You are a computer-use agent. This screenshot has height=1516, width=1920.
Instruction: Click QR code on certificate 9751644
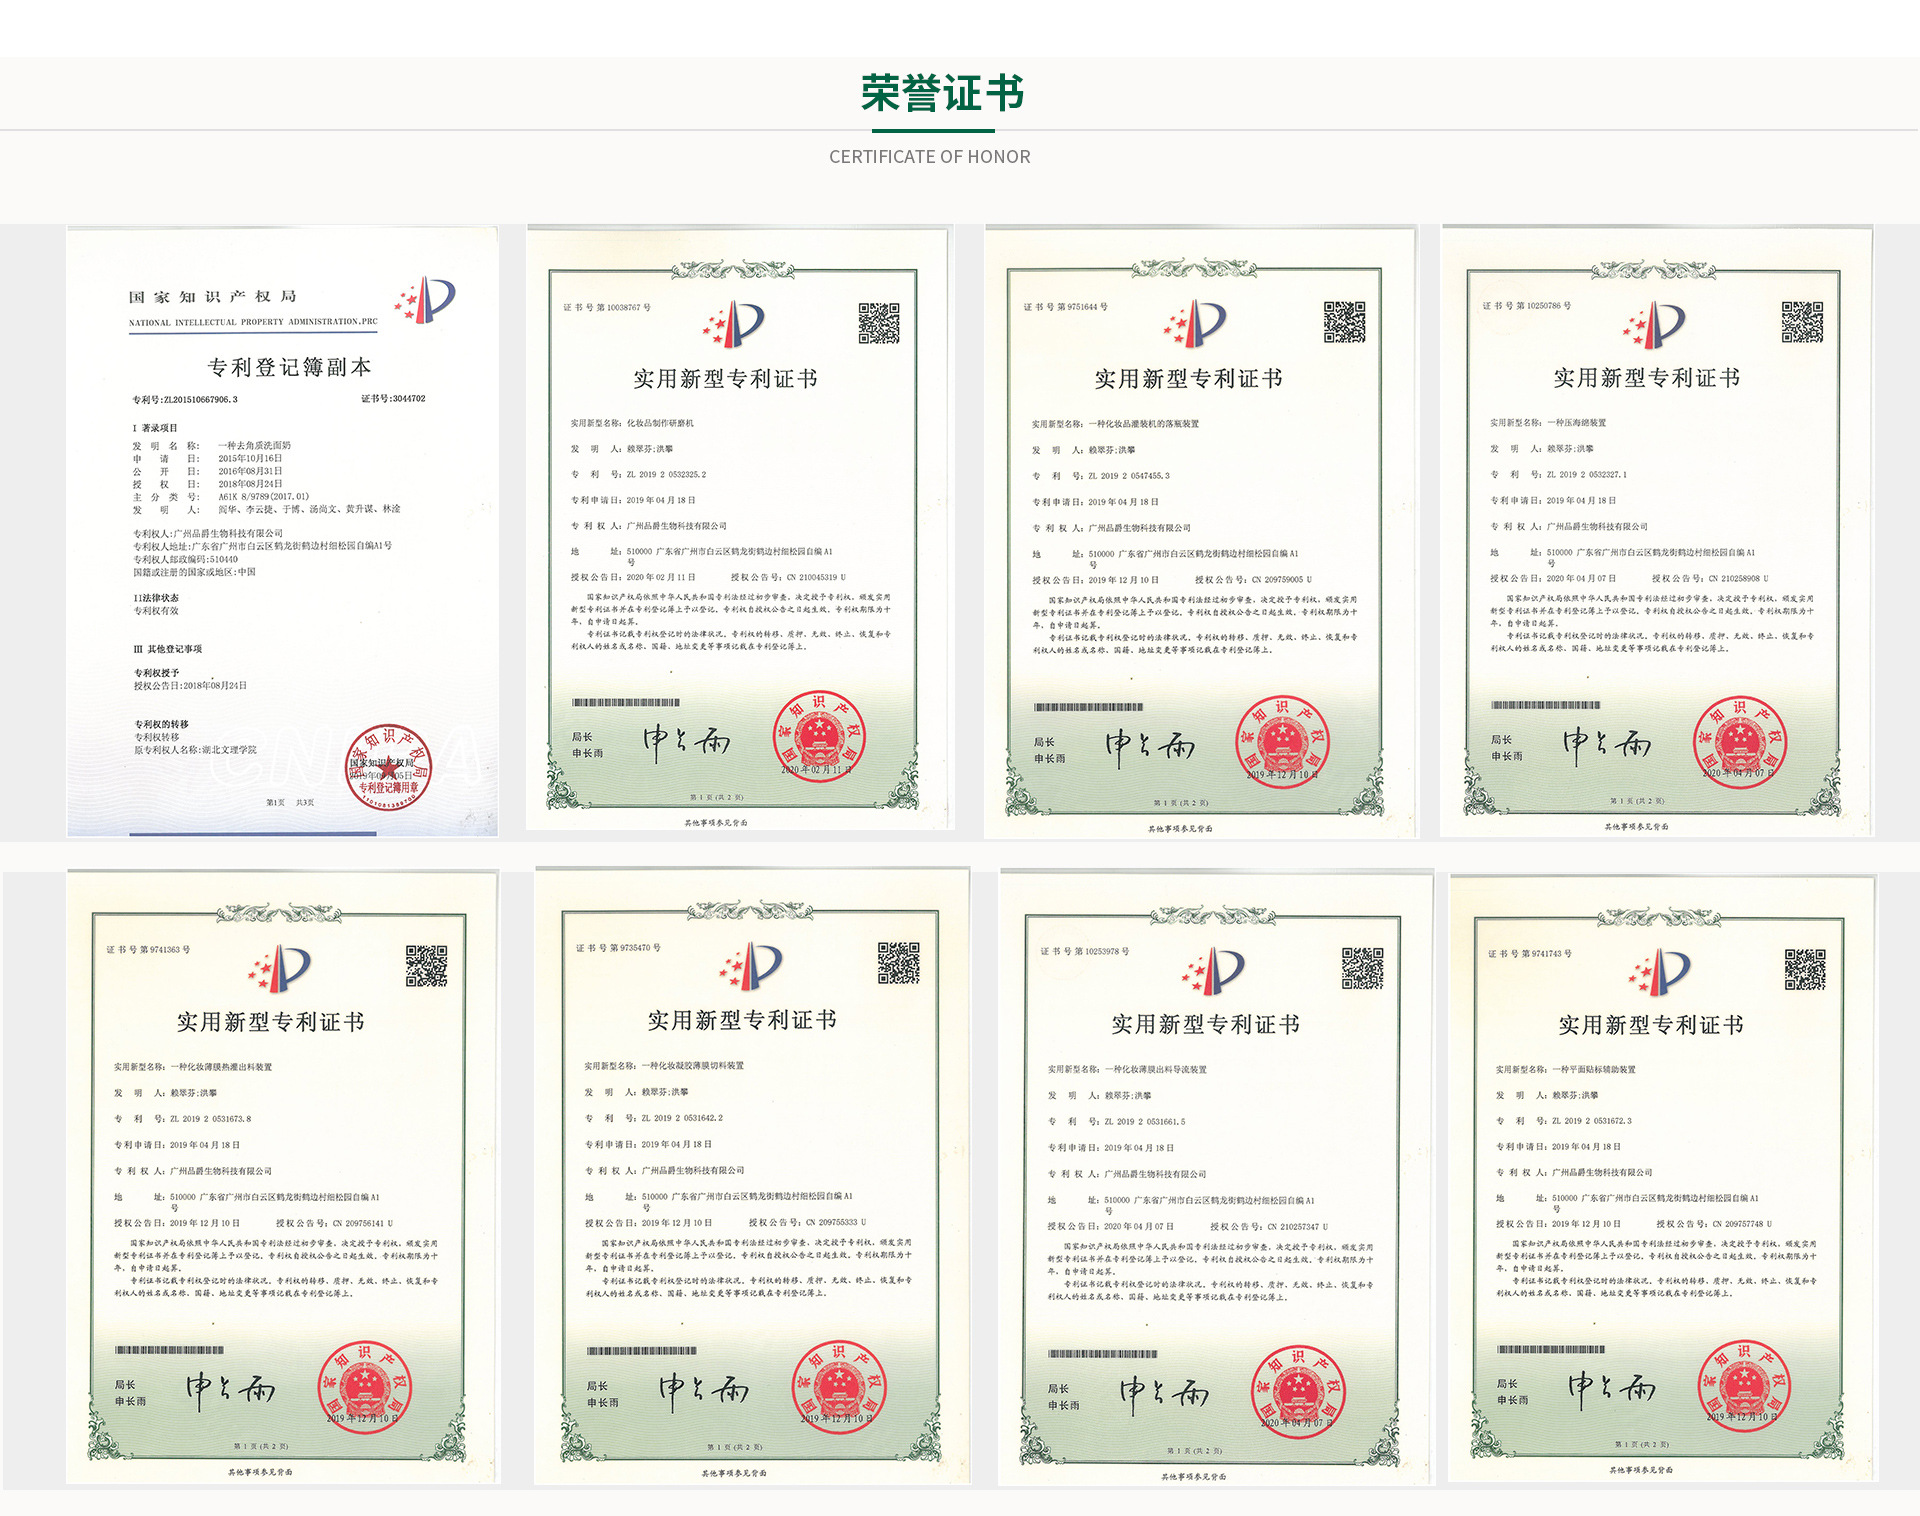coord(1344,322)
